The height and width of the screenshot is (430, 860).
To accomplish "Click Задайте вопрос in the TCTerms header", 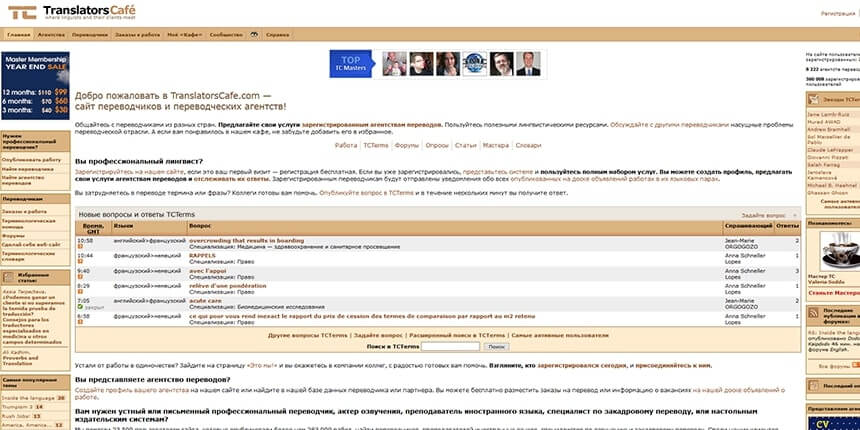I will click(763, 216).
